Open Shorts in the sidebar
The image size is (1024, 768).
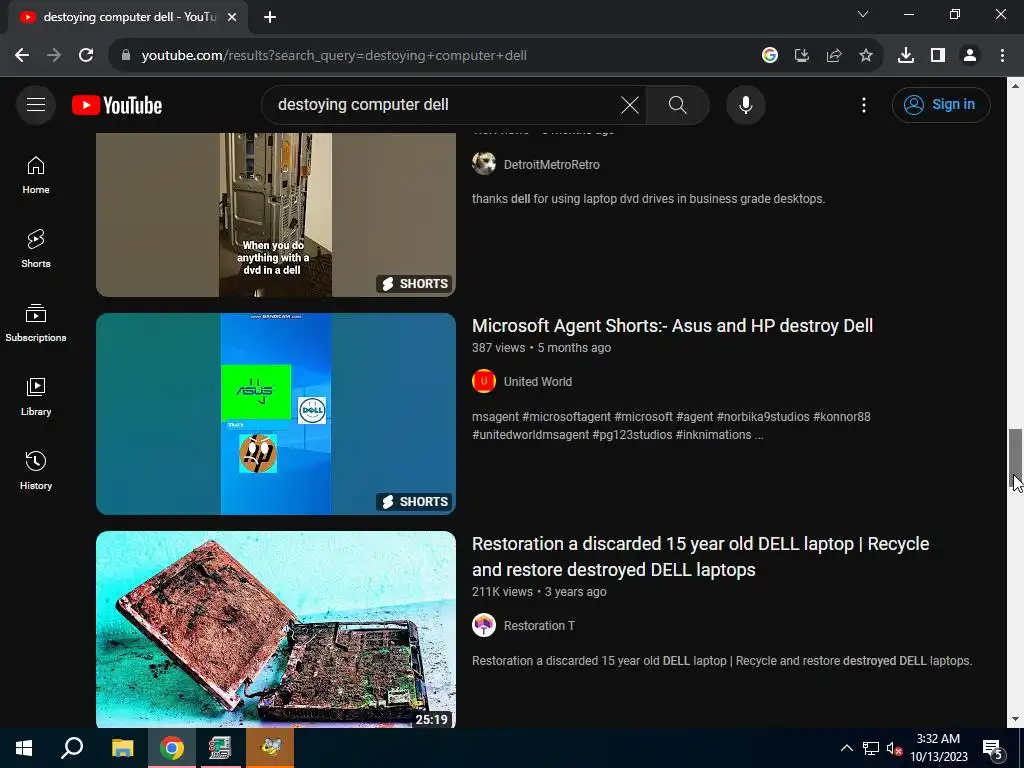36,249
